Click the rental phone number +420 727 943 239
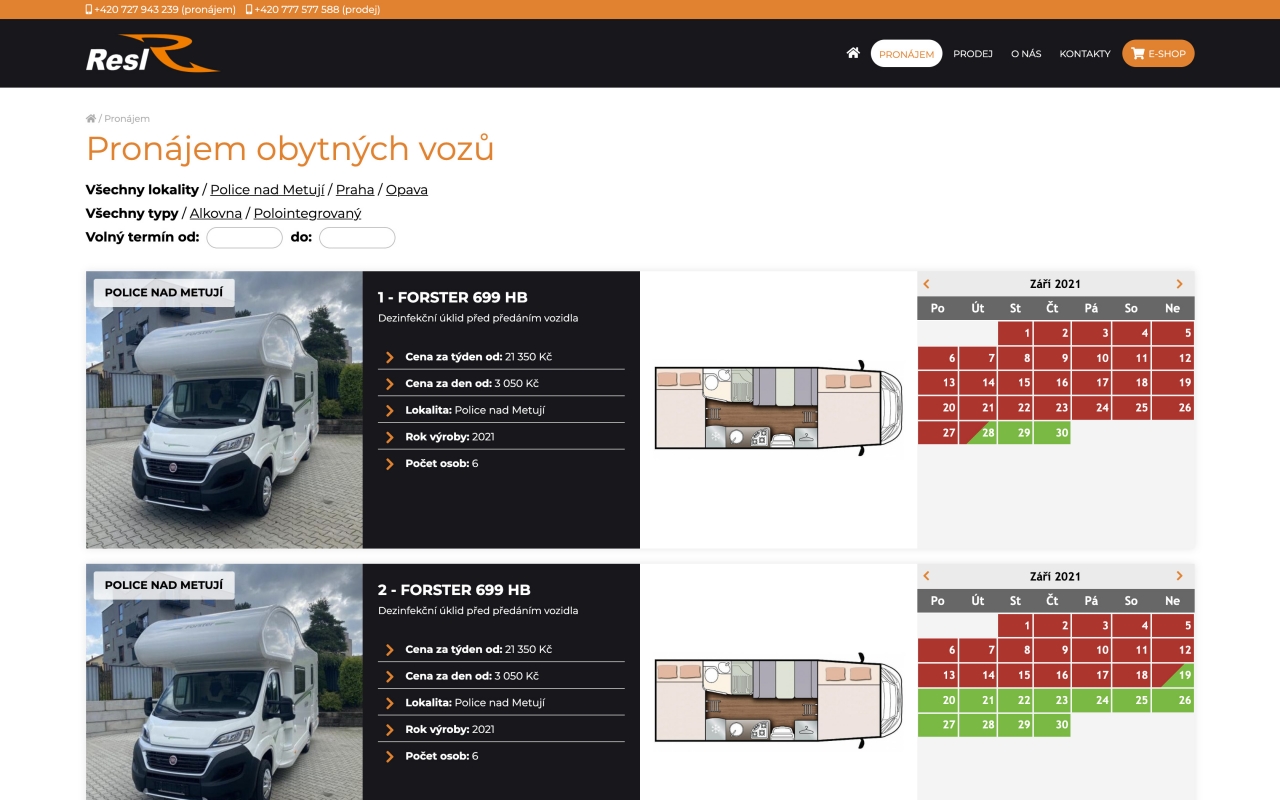 click(x=161, y=9)
